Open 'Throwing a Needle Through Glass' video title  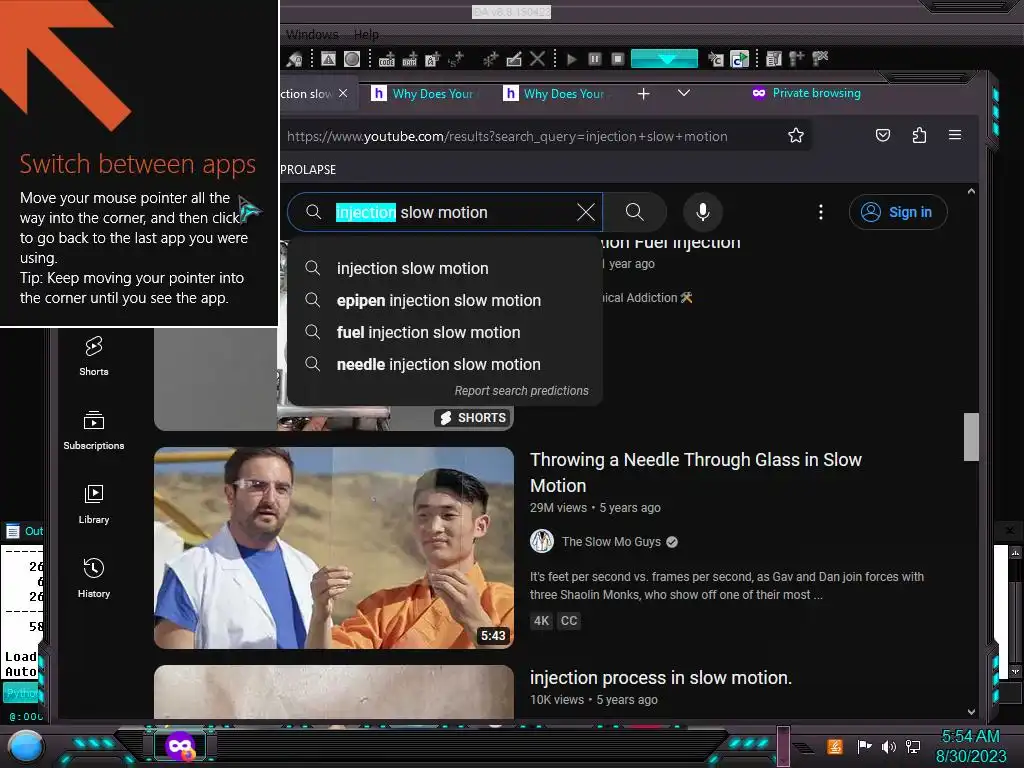696,472
